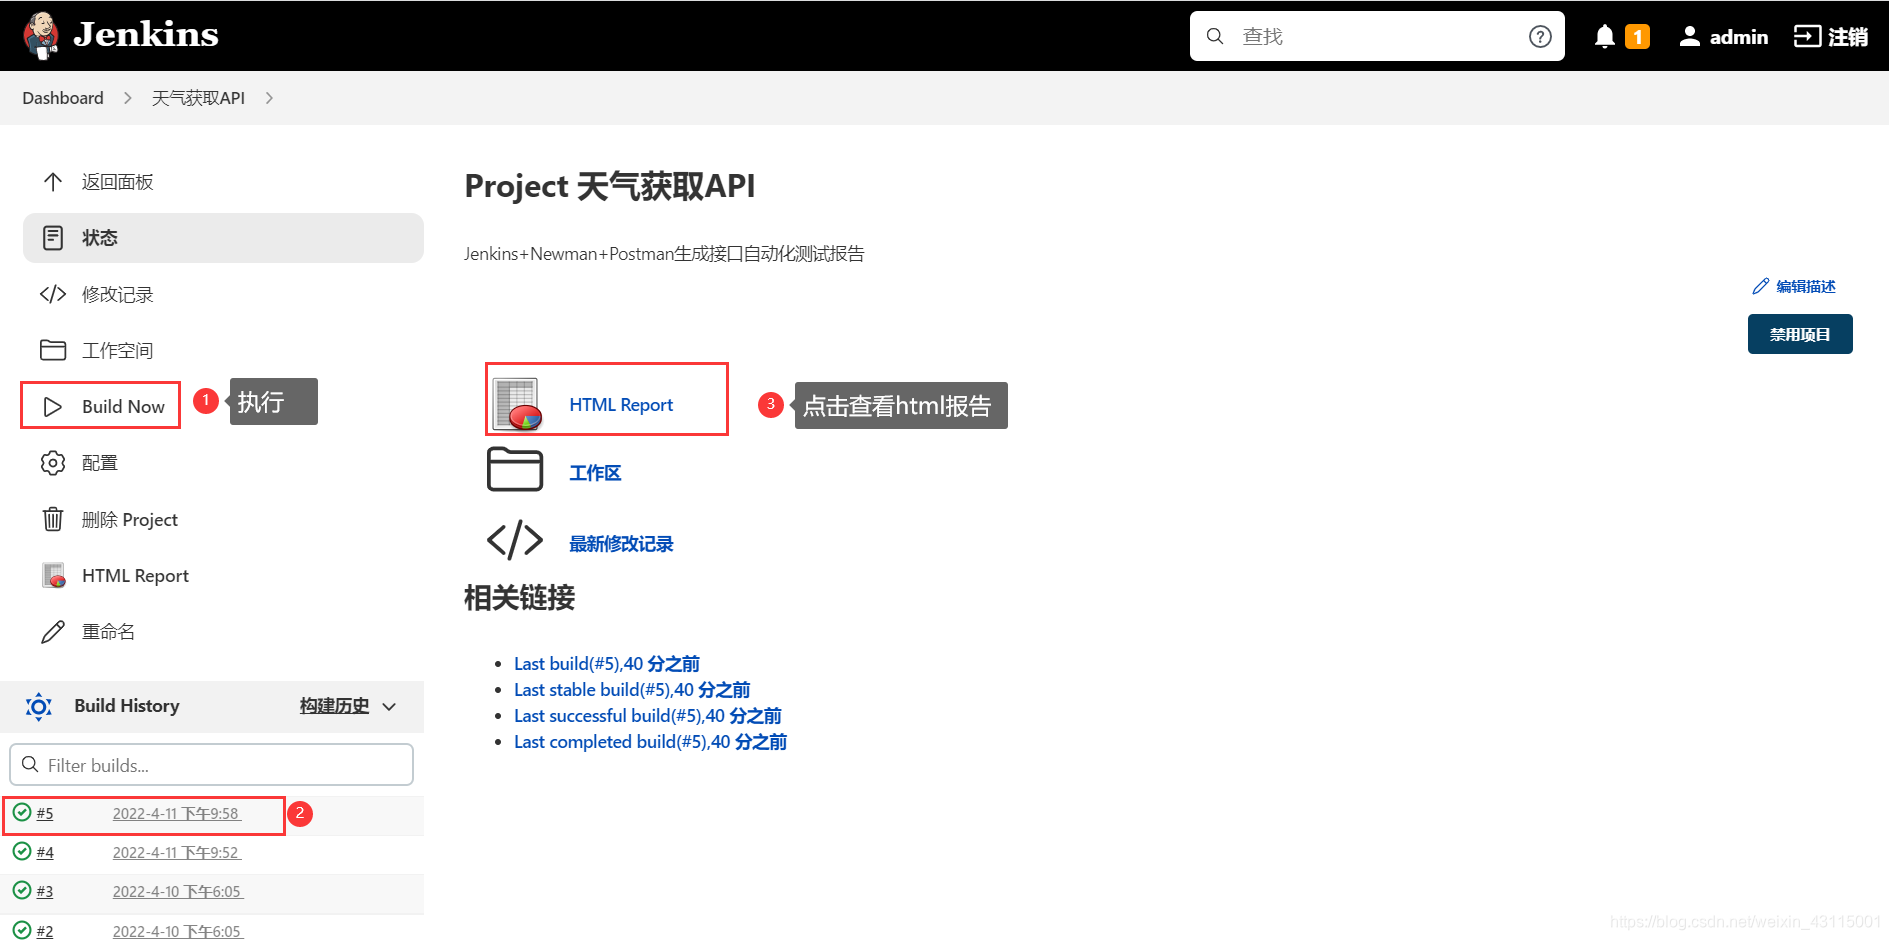The height and width of the screenshot is (940, 1889).
Task: Return to panel via 返回面板
Action: pos(223,182)
